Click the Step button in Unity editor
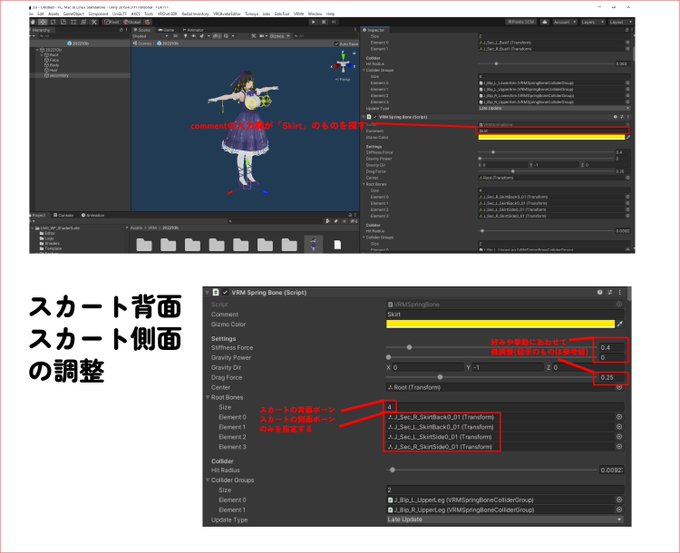680x553 pixels. pyautogui.click(x=334, y=22)
